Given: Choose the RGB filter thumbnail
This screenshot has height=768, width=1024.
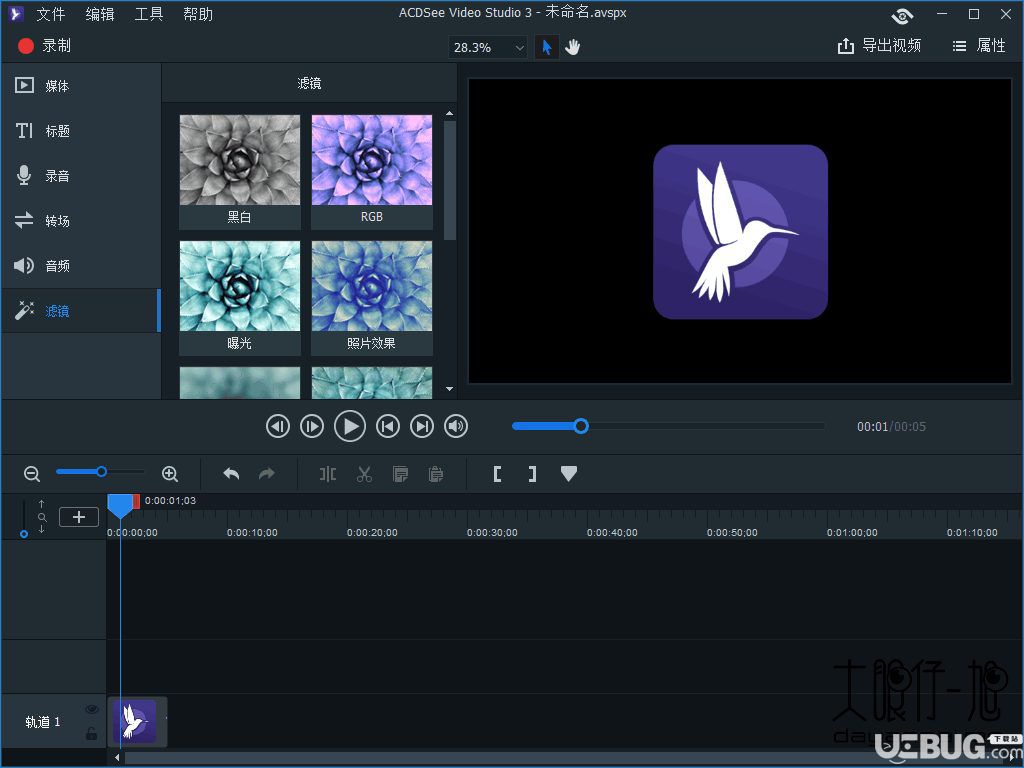Looking at the screenshot, I should point(372,171).
